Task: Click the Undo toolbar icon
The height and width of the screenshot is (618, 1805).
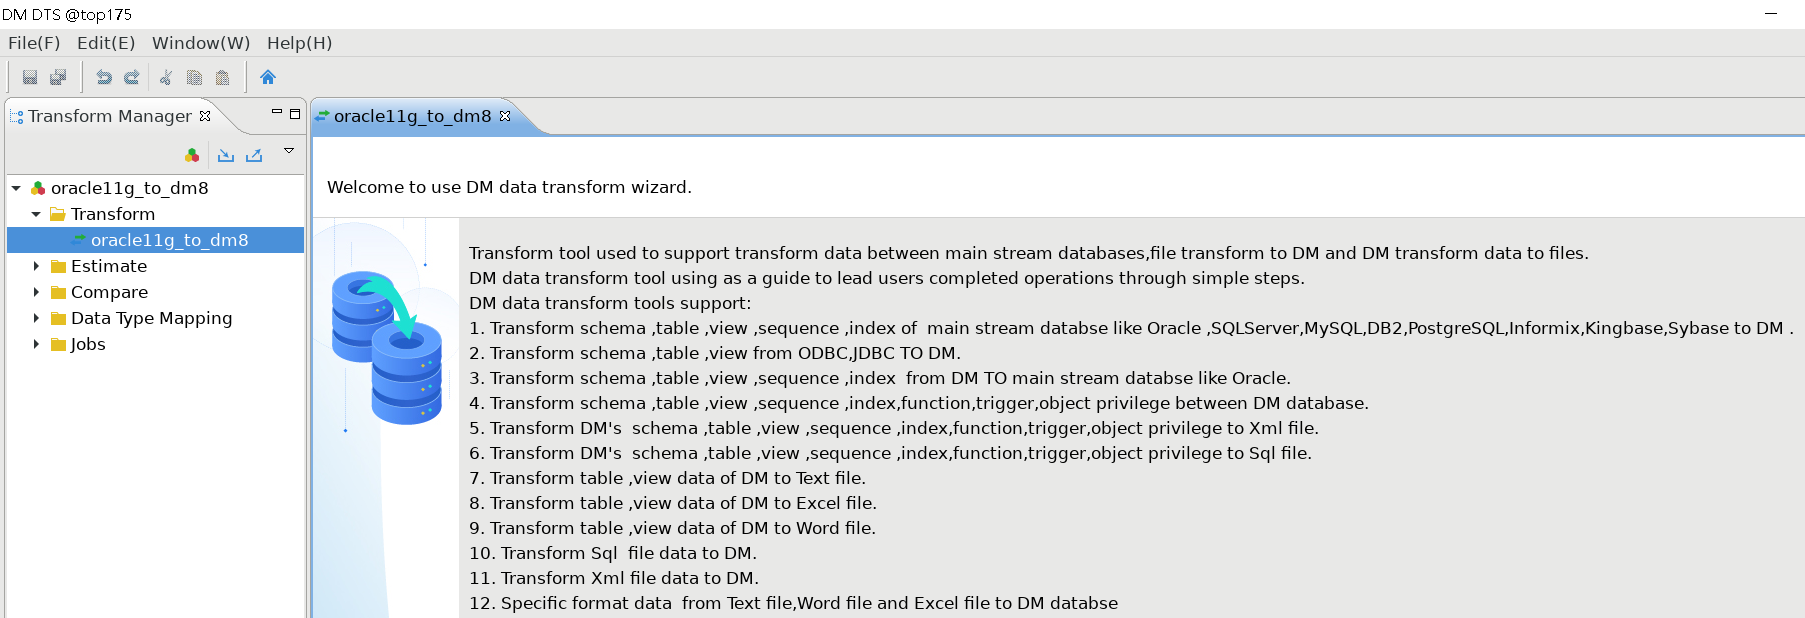Action: pyautogui.click(x=103, y=77)
